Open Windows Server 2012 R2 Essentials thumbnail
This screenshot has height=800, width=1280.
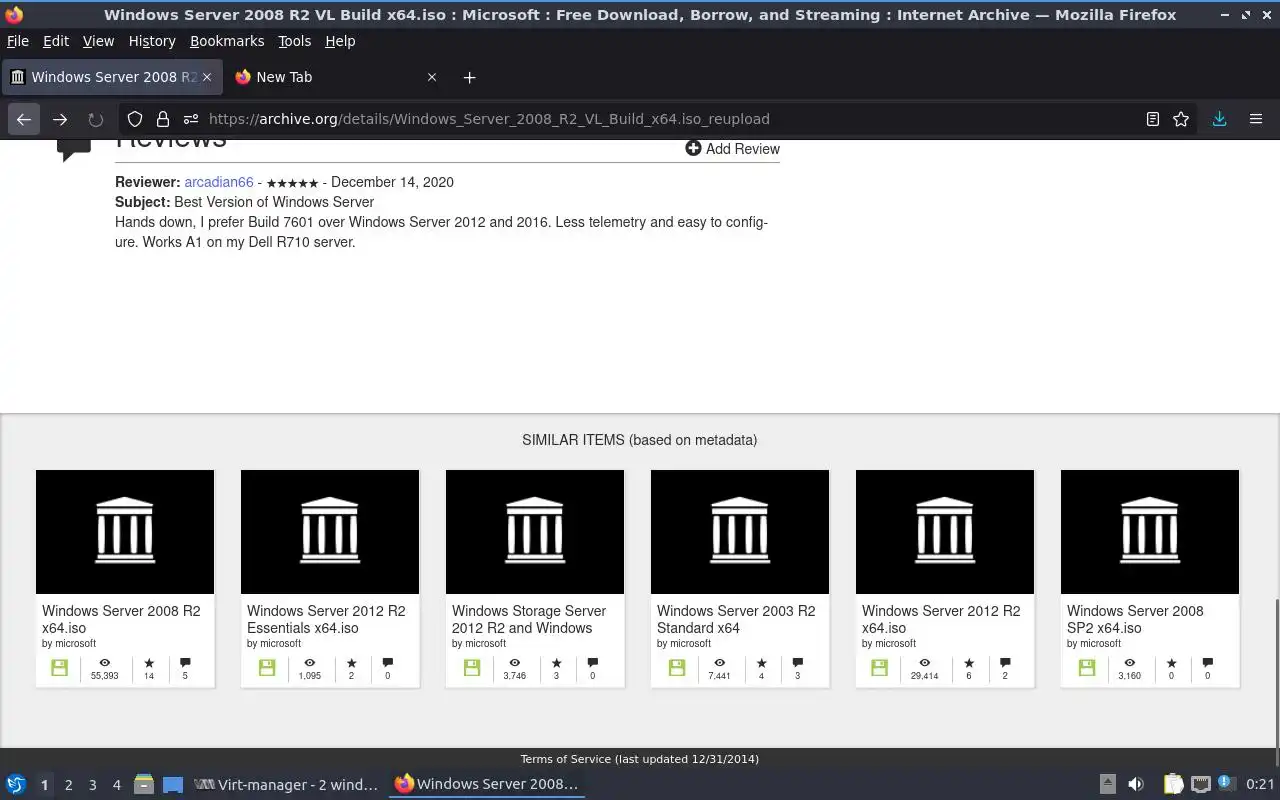[x=330, y=532]
